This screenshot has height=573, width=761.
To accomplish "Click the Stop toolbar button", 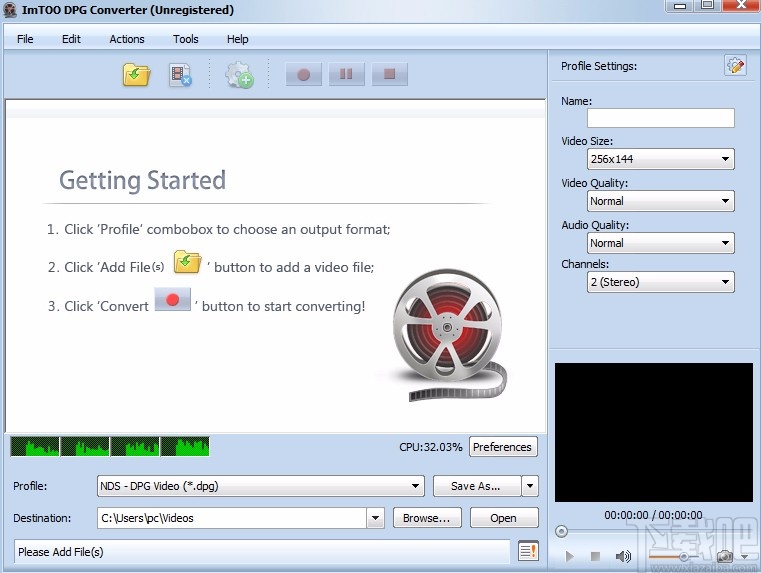I will tap(389, 74).
